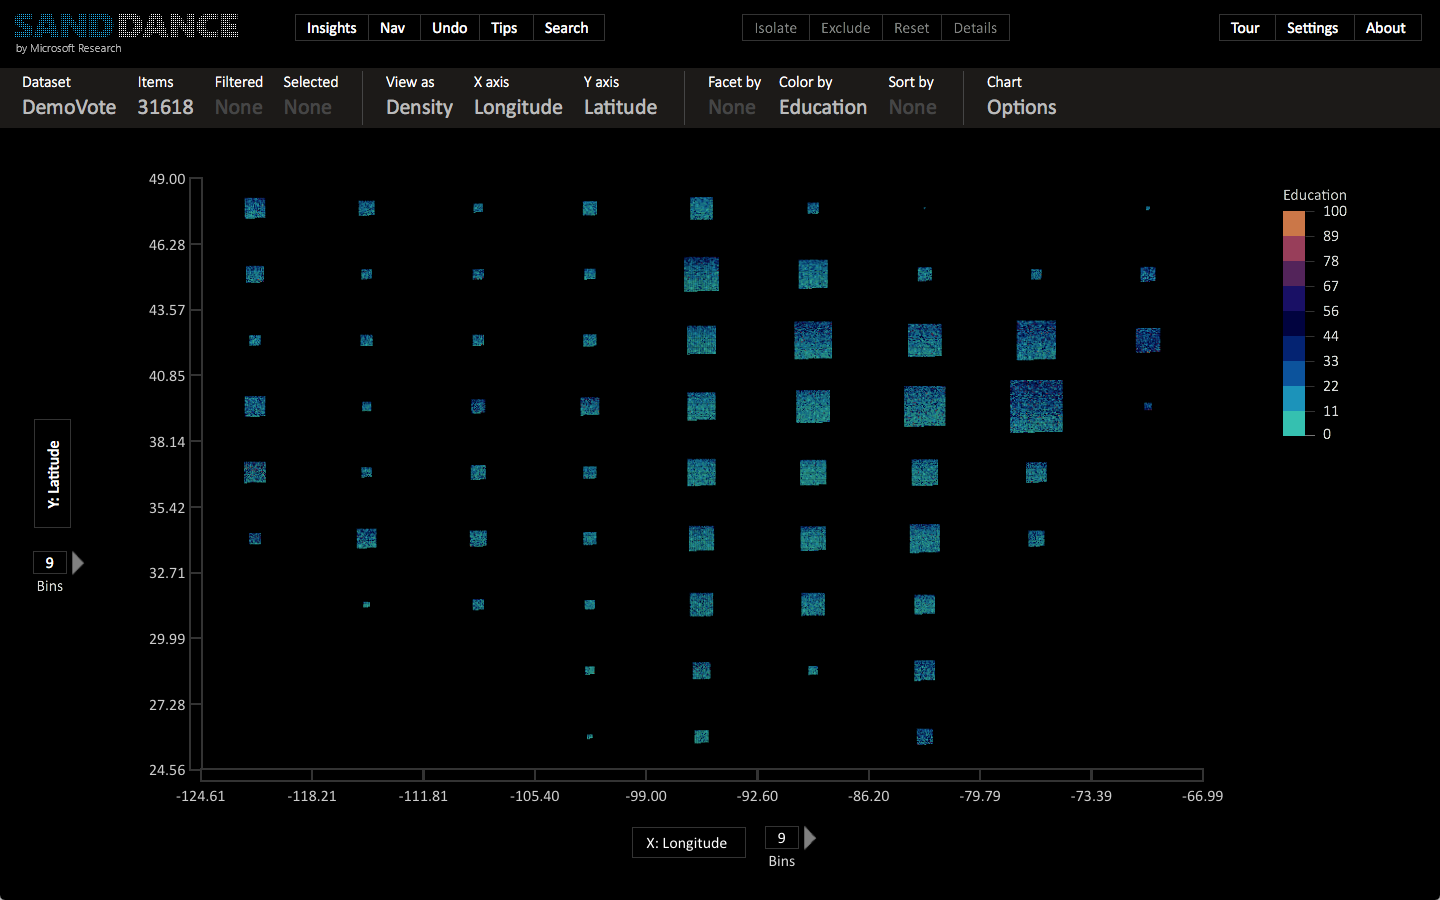The height and width of the screenshot is (900, 1440).
Task: Change the View as Density selector
Action: (419, 107)
